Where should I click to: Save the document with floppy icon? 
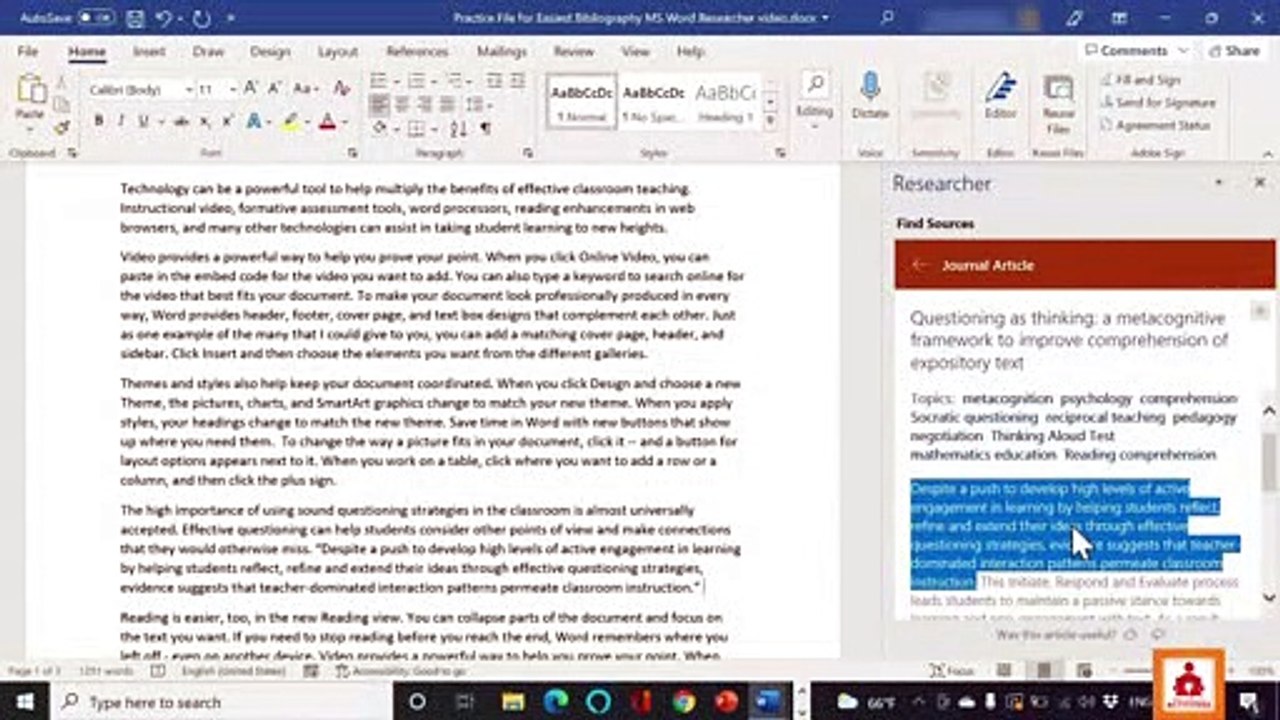[136, 18]
